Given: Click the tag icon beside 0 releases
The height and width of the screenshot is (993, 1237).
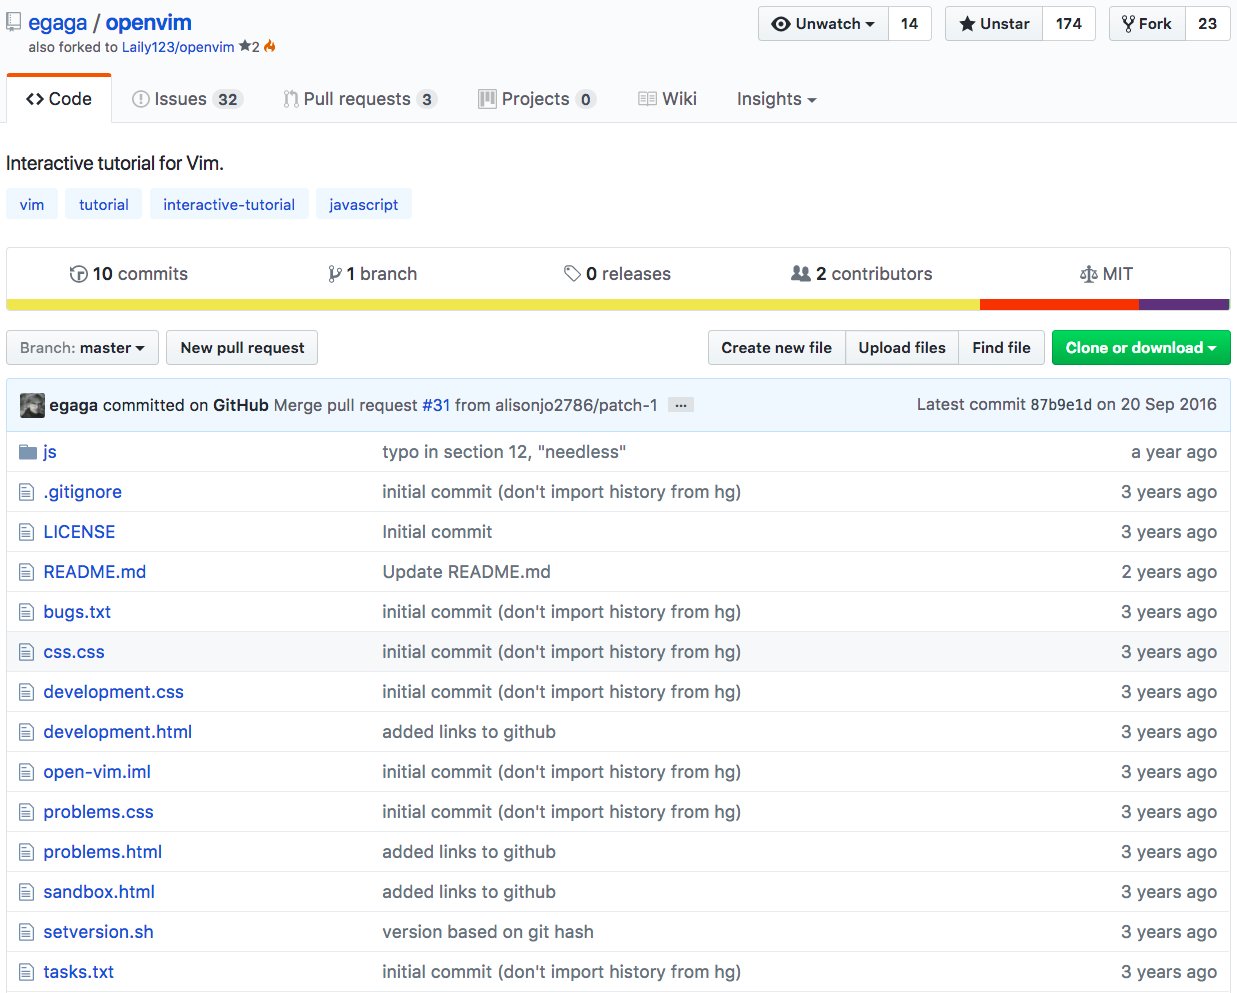Looking at the screenshot, I should tap(572, 273).
